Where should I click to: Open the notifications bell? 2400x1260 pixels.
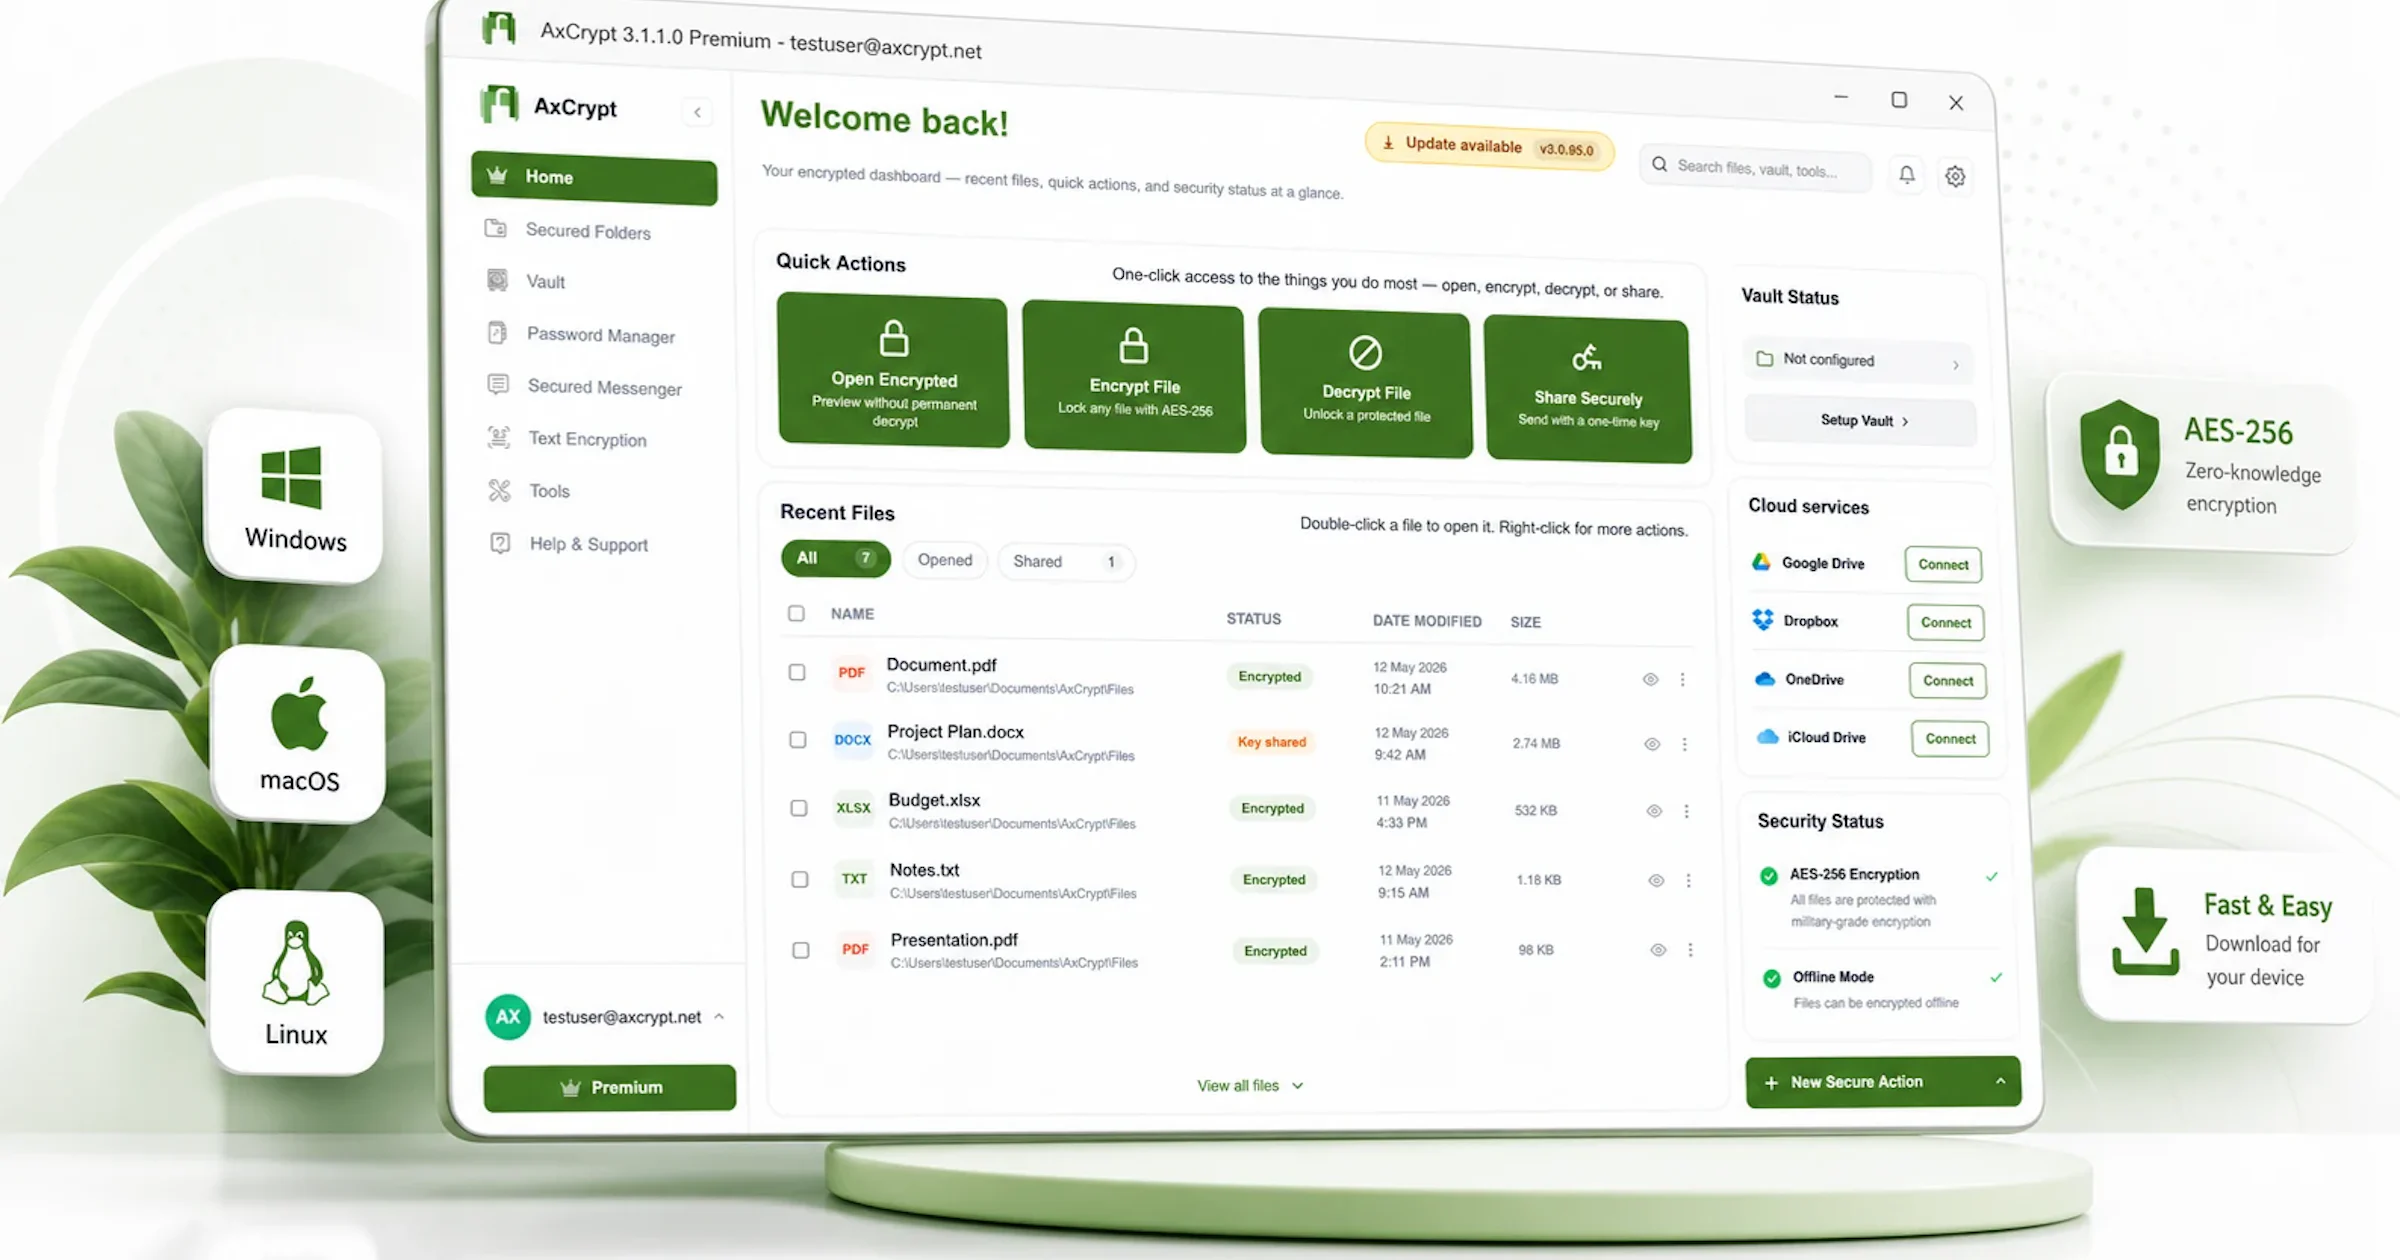[1907, 175]
